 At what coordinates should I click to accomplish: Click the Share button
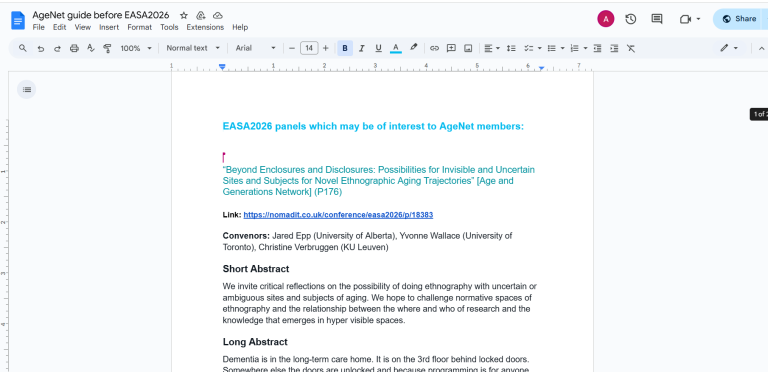click(740, 19)
